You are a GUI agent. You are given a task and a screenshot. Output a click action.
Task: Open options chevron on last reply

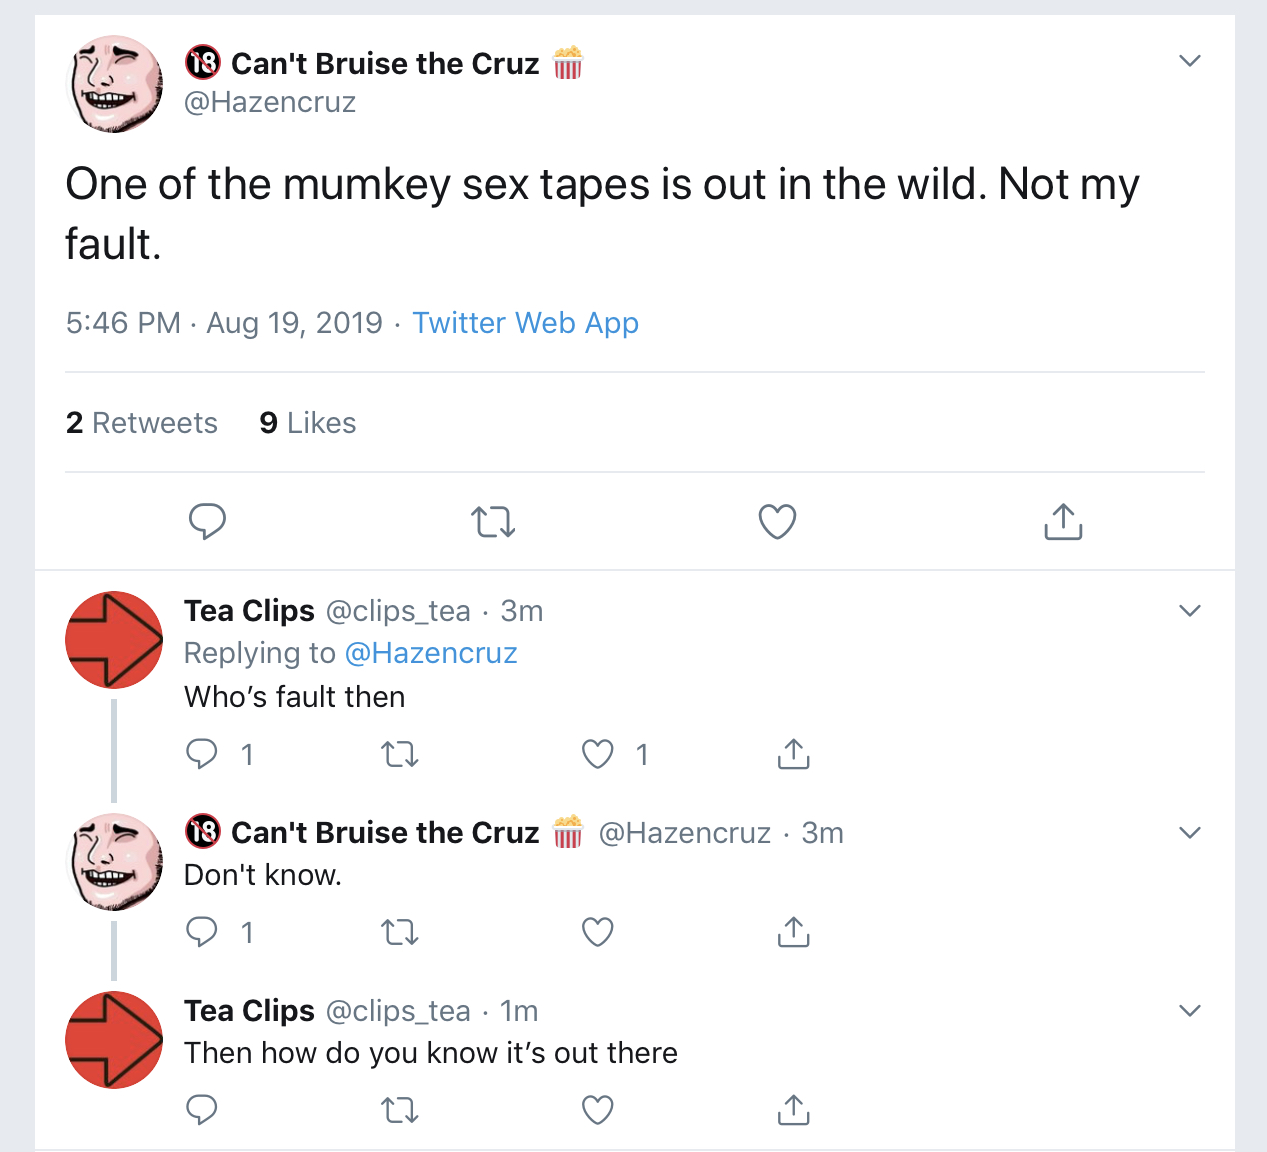(x=1189, y=1011)
